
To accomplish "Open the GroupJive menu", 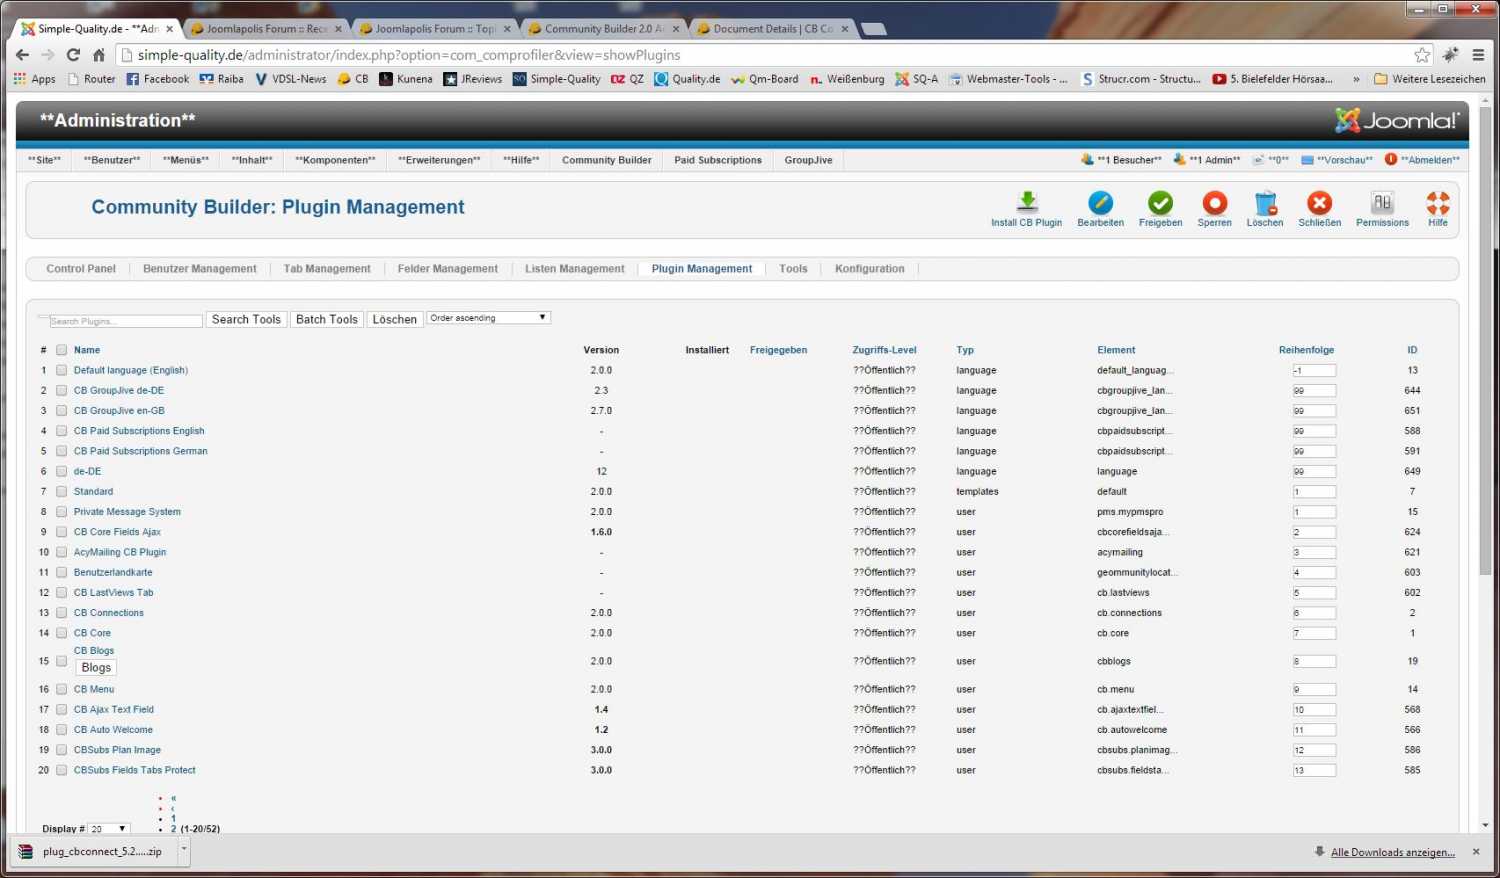I will coord(808,160).
